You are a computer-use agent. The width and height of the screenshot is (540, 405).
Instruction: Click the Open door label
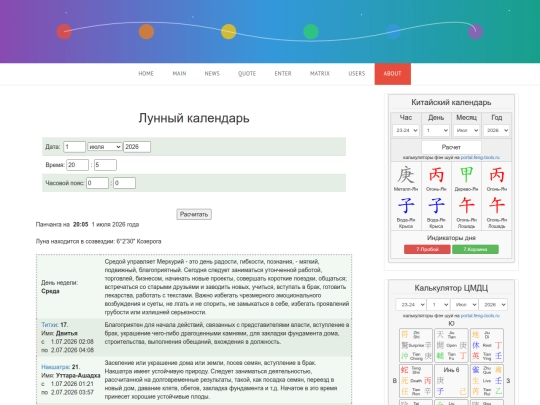451,345
